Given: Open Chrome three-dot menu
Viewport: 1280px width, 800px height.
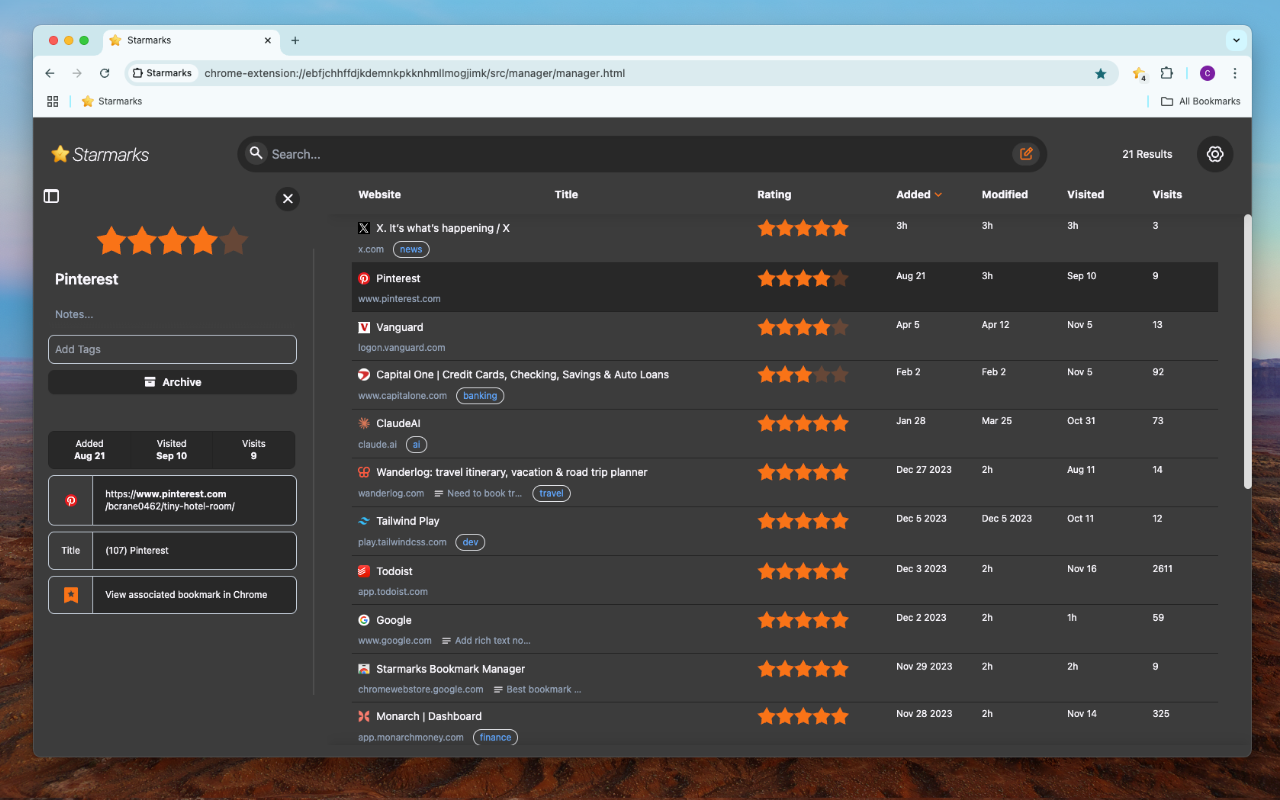Looking at the screenshot, I should tap(1235, 73).
